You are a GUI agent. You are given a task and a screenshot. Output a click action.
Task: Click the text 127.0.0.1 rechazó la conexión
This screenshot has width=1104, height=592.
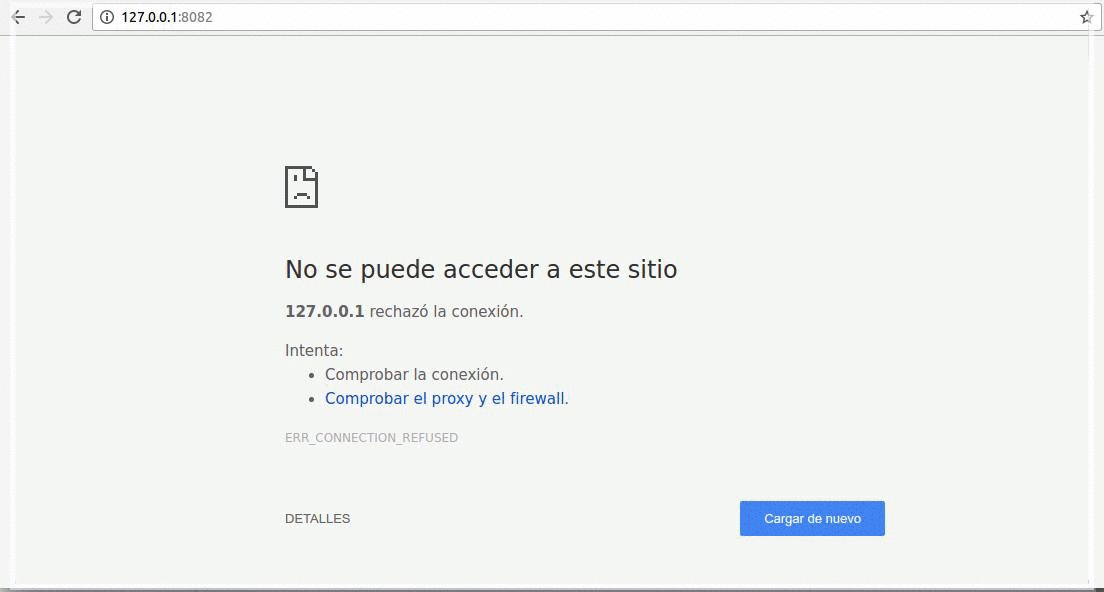[x=404, y=312]
